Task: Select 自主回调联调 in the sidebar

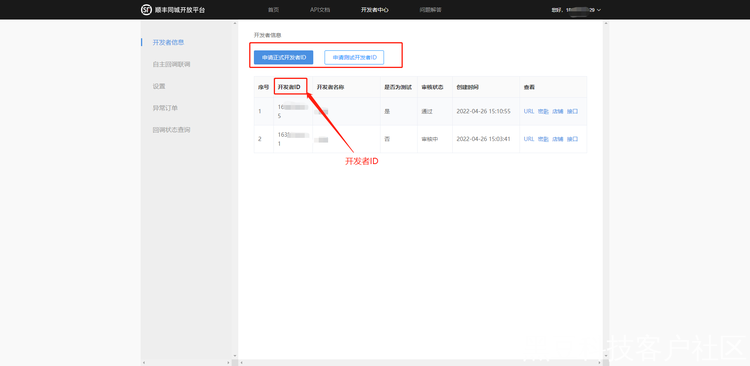Action: tap(171, 64)
